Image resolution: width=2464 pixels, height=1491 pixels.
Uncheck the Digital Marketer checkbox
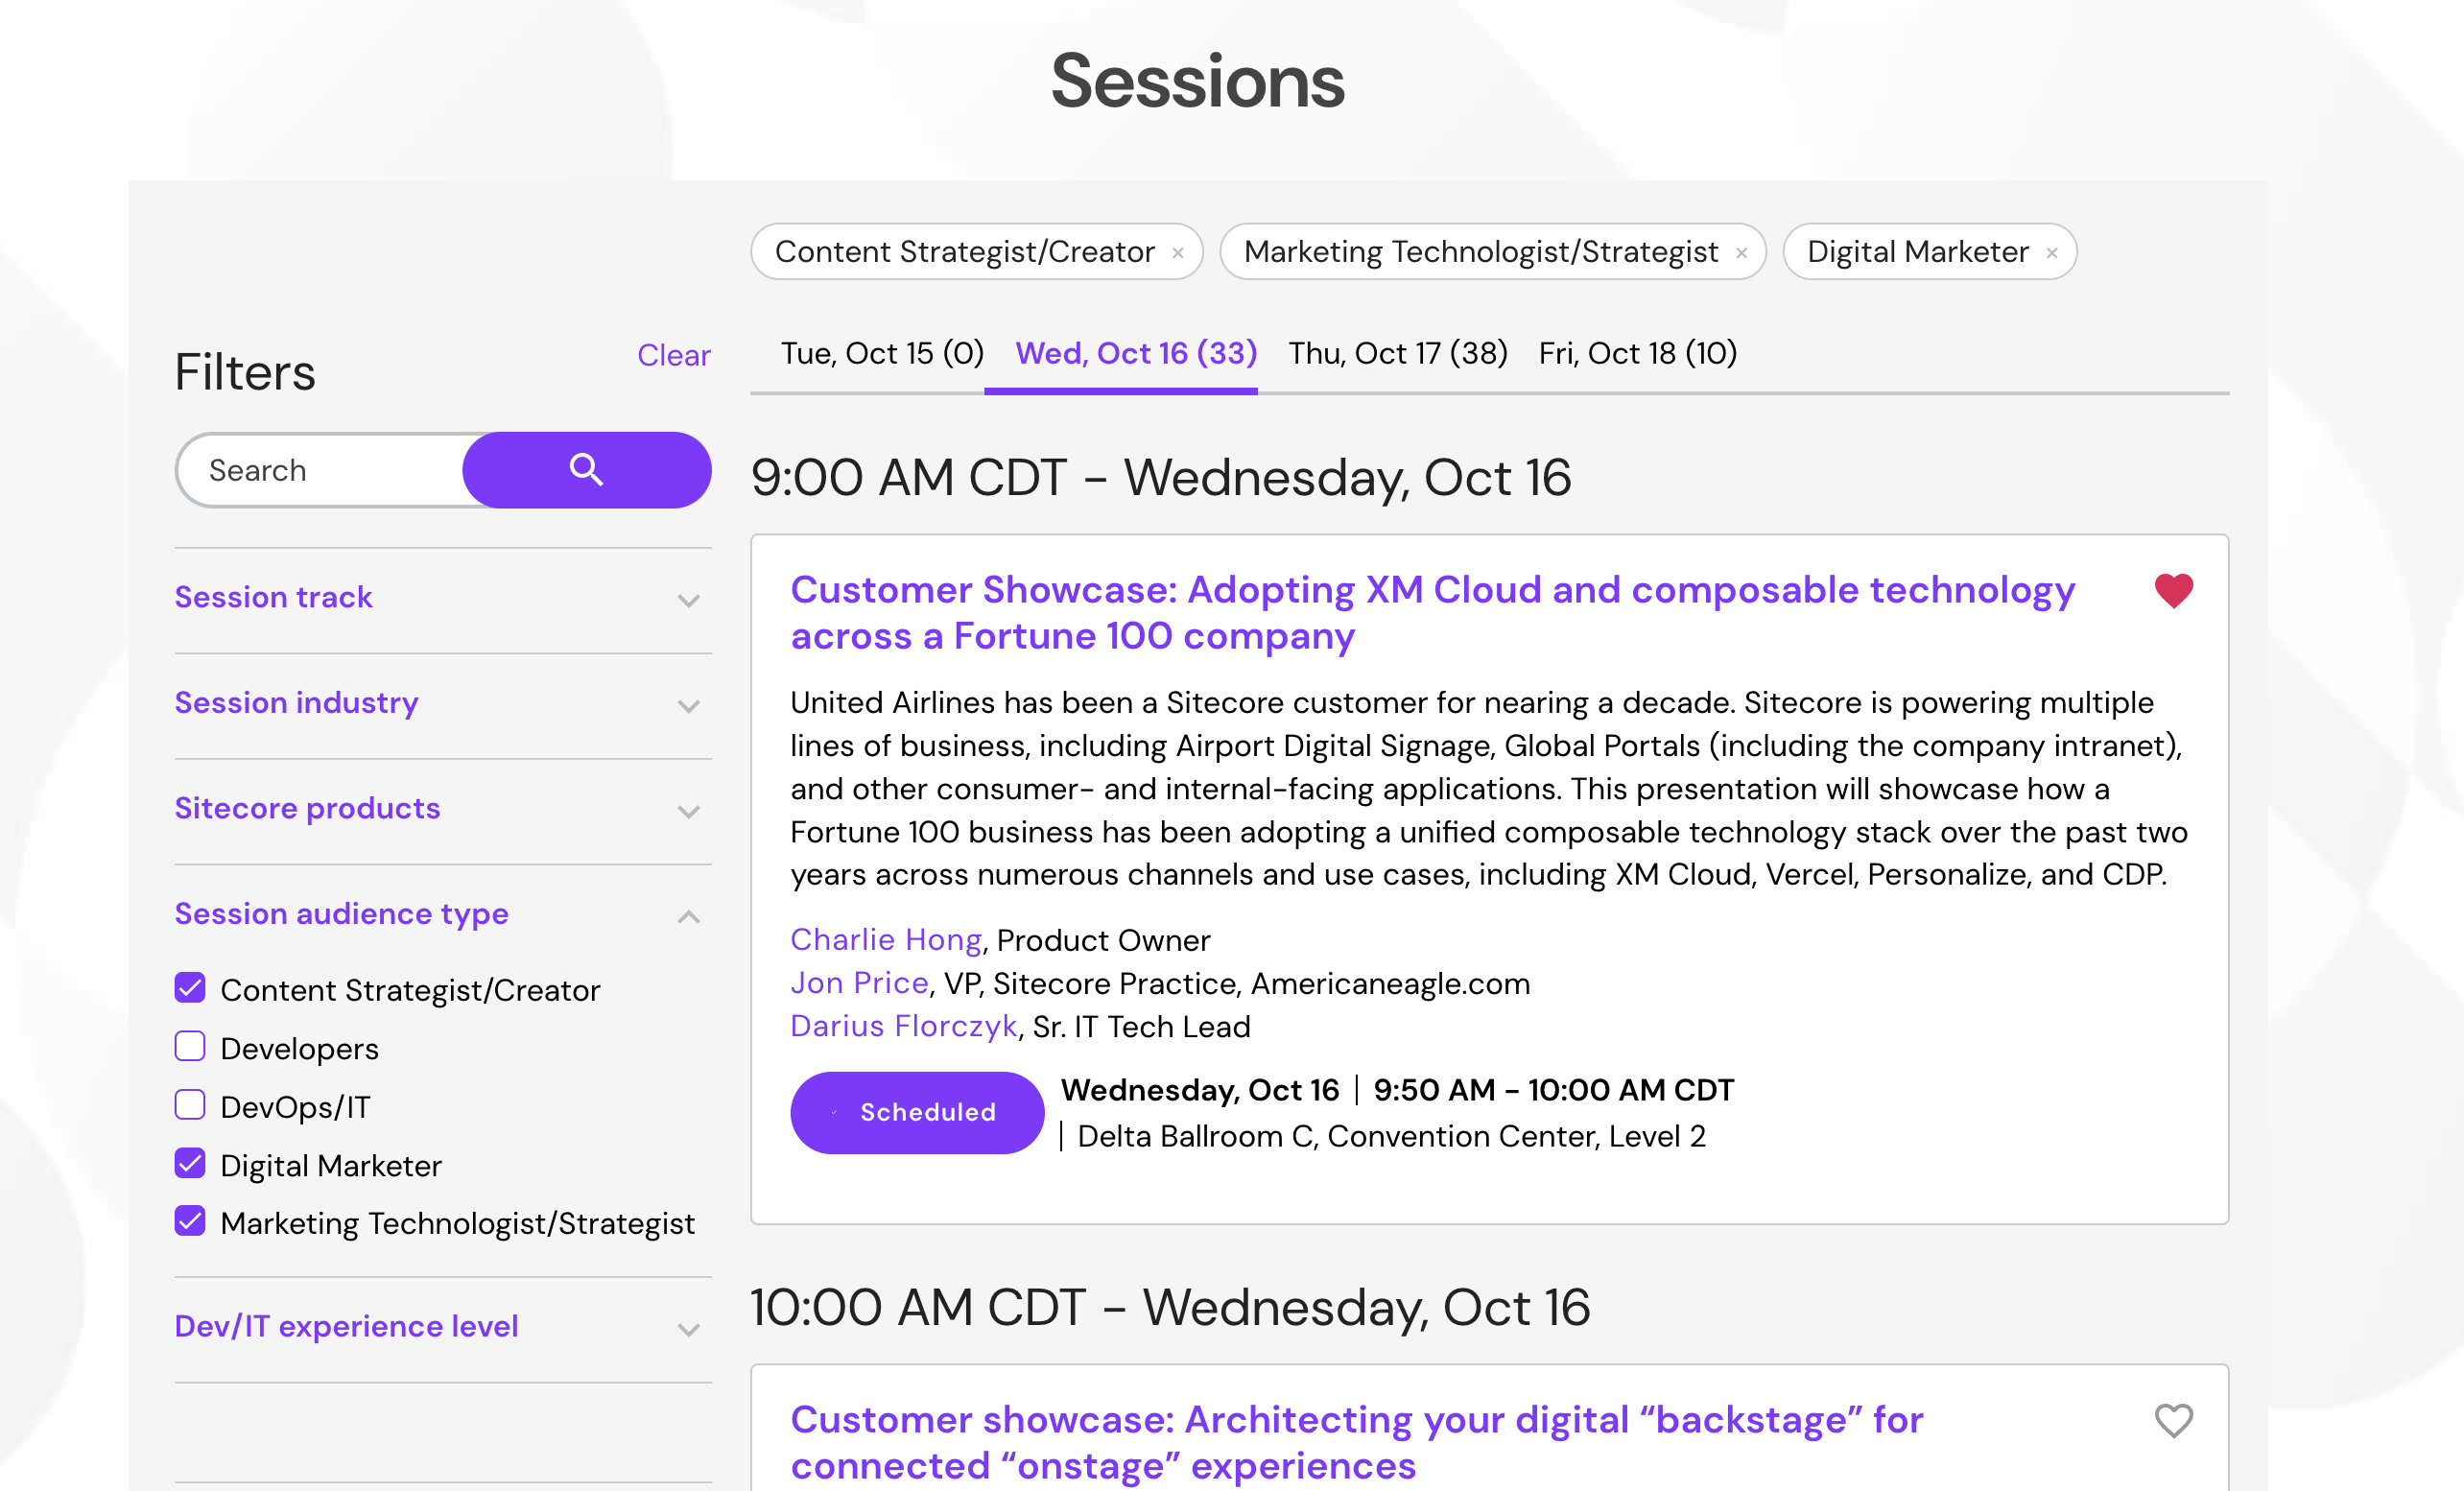coord(190,1163)
